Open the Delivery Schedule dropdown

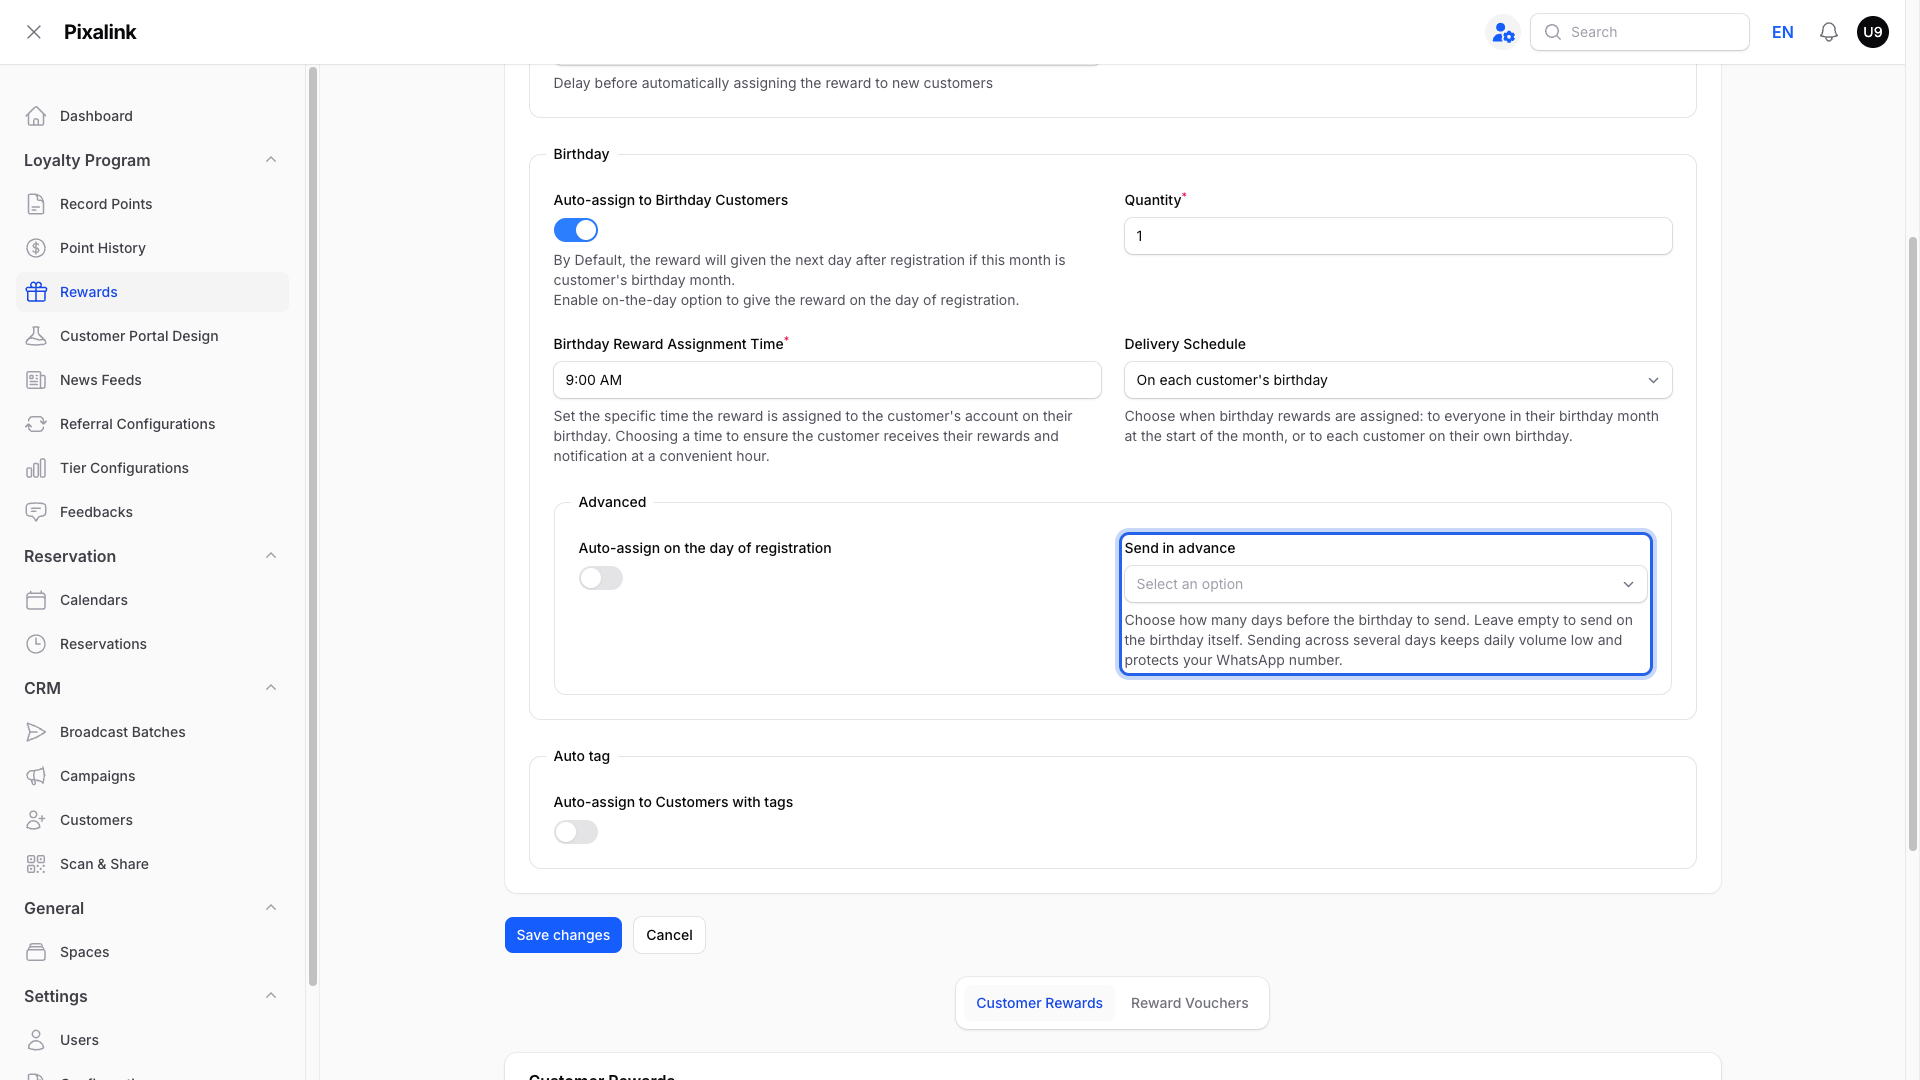coord(1398,380)
